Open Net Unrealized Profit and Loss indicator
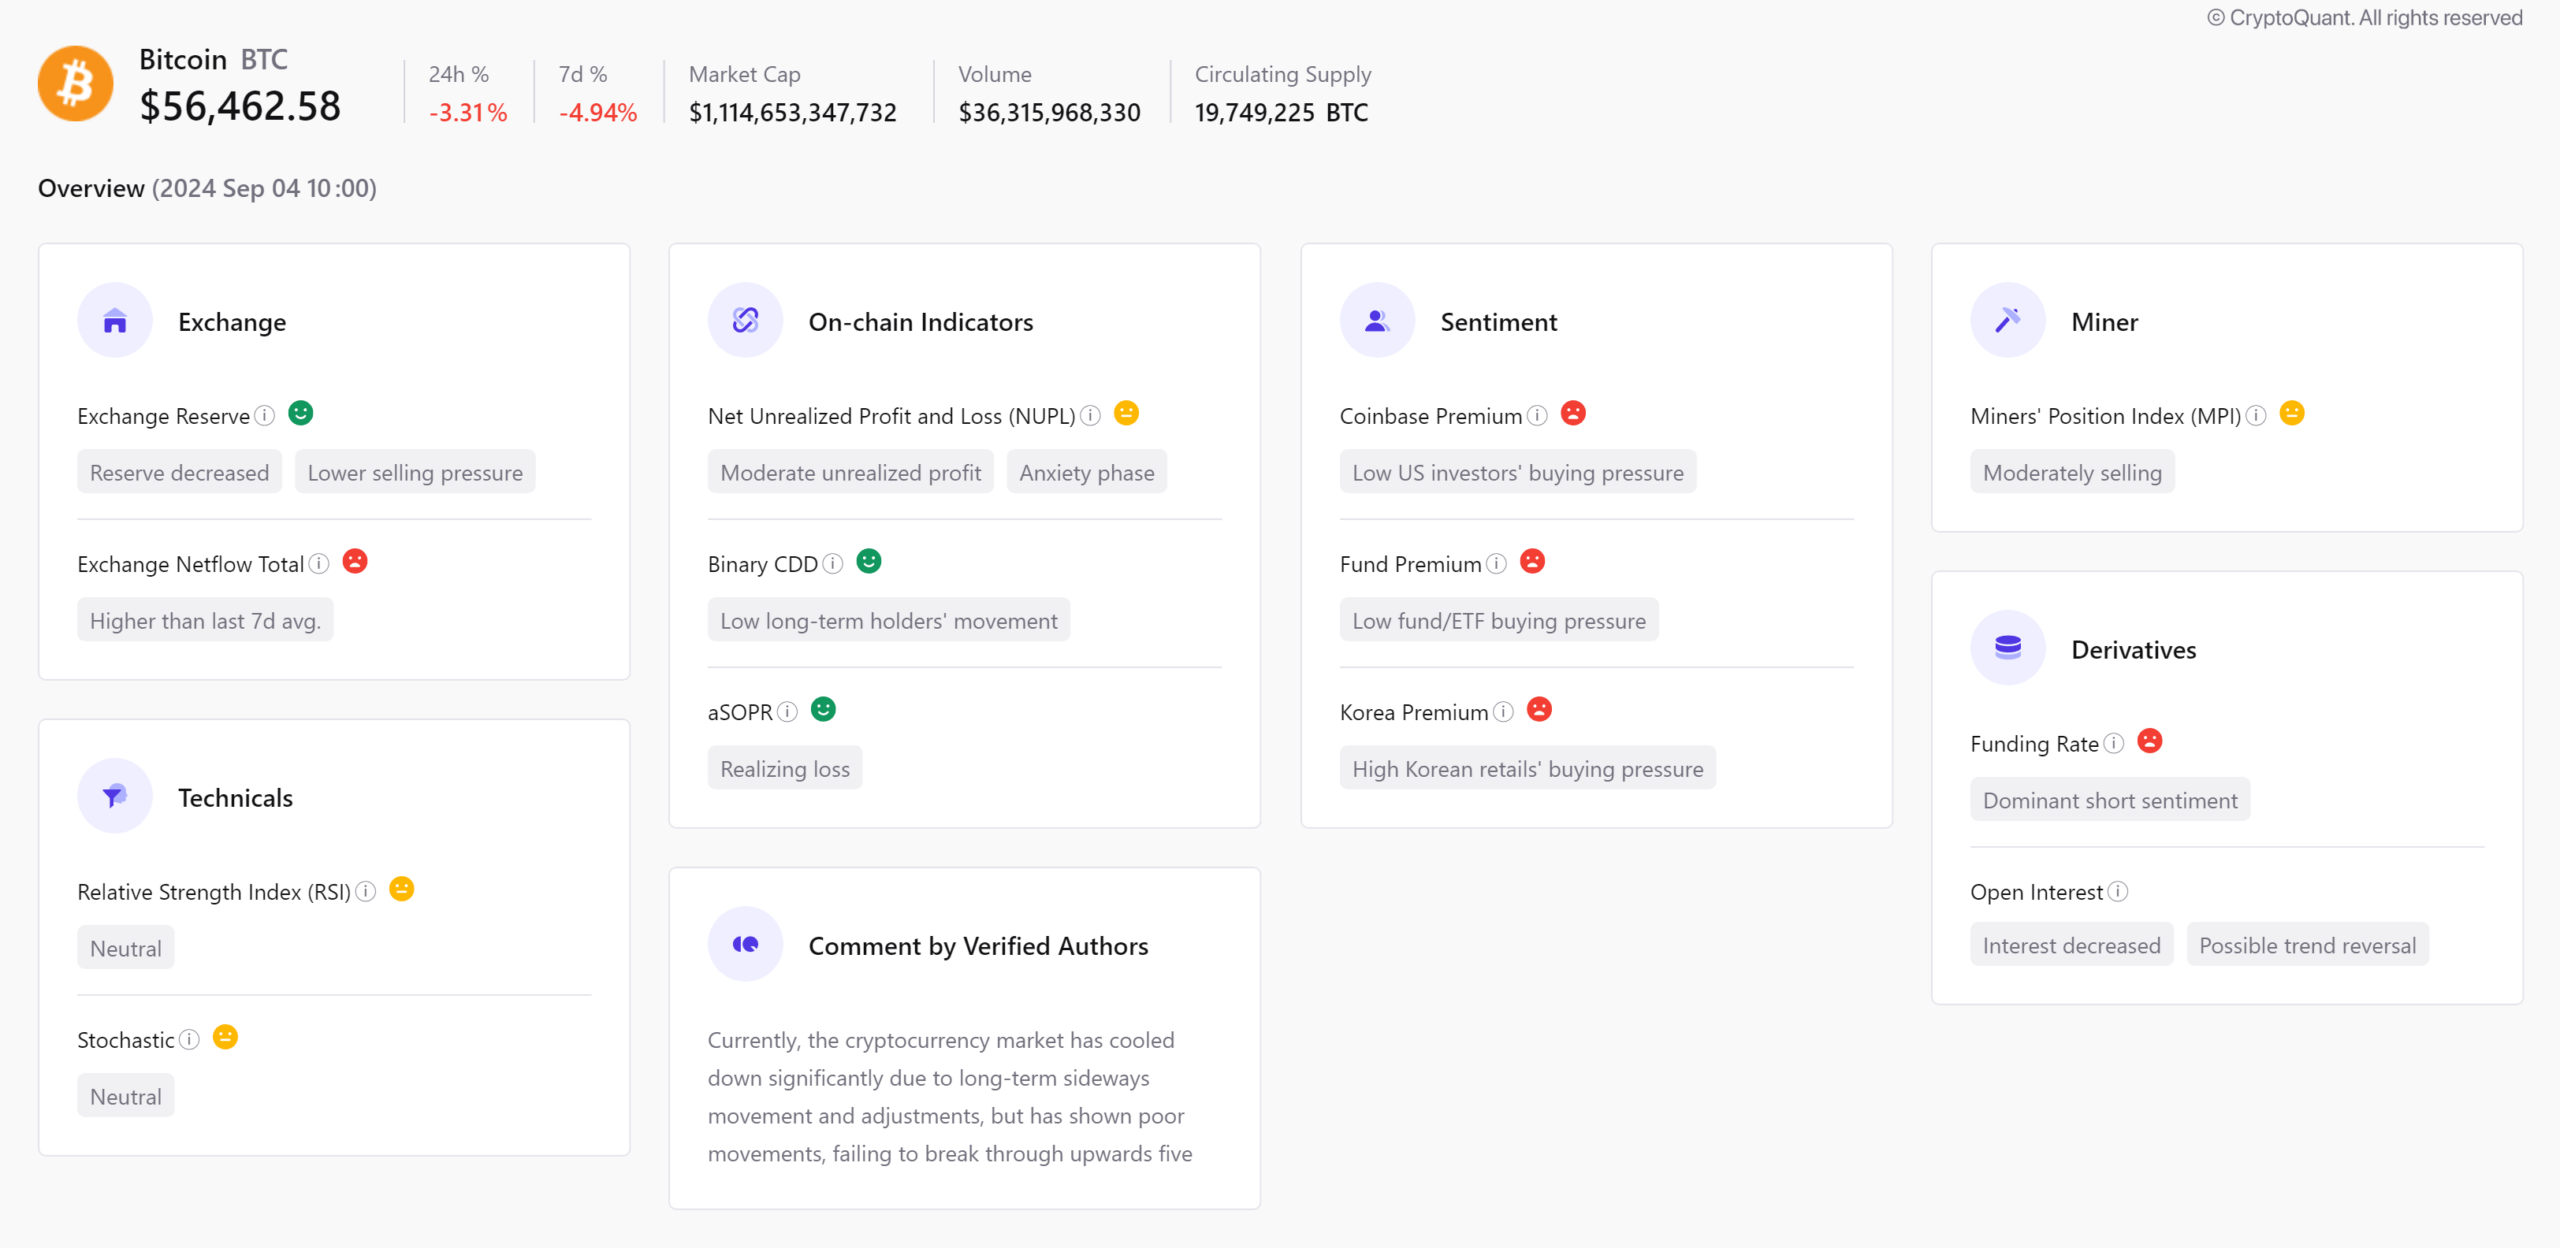 click(891, 416)
